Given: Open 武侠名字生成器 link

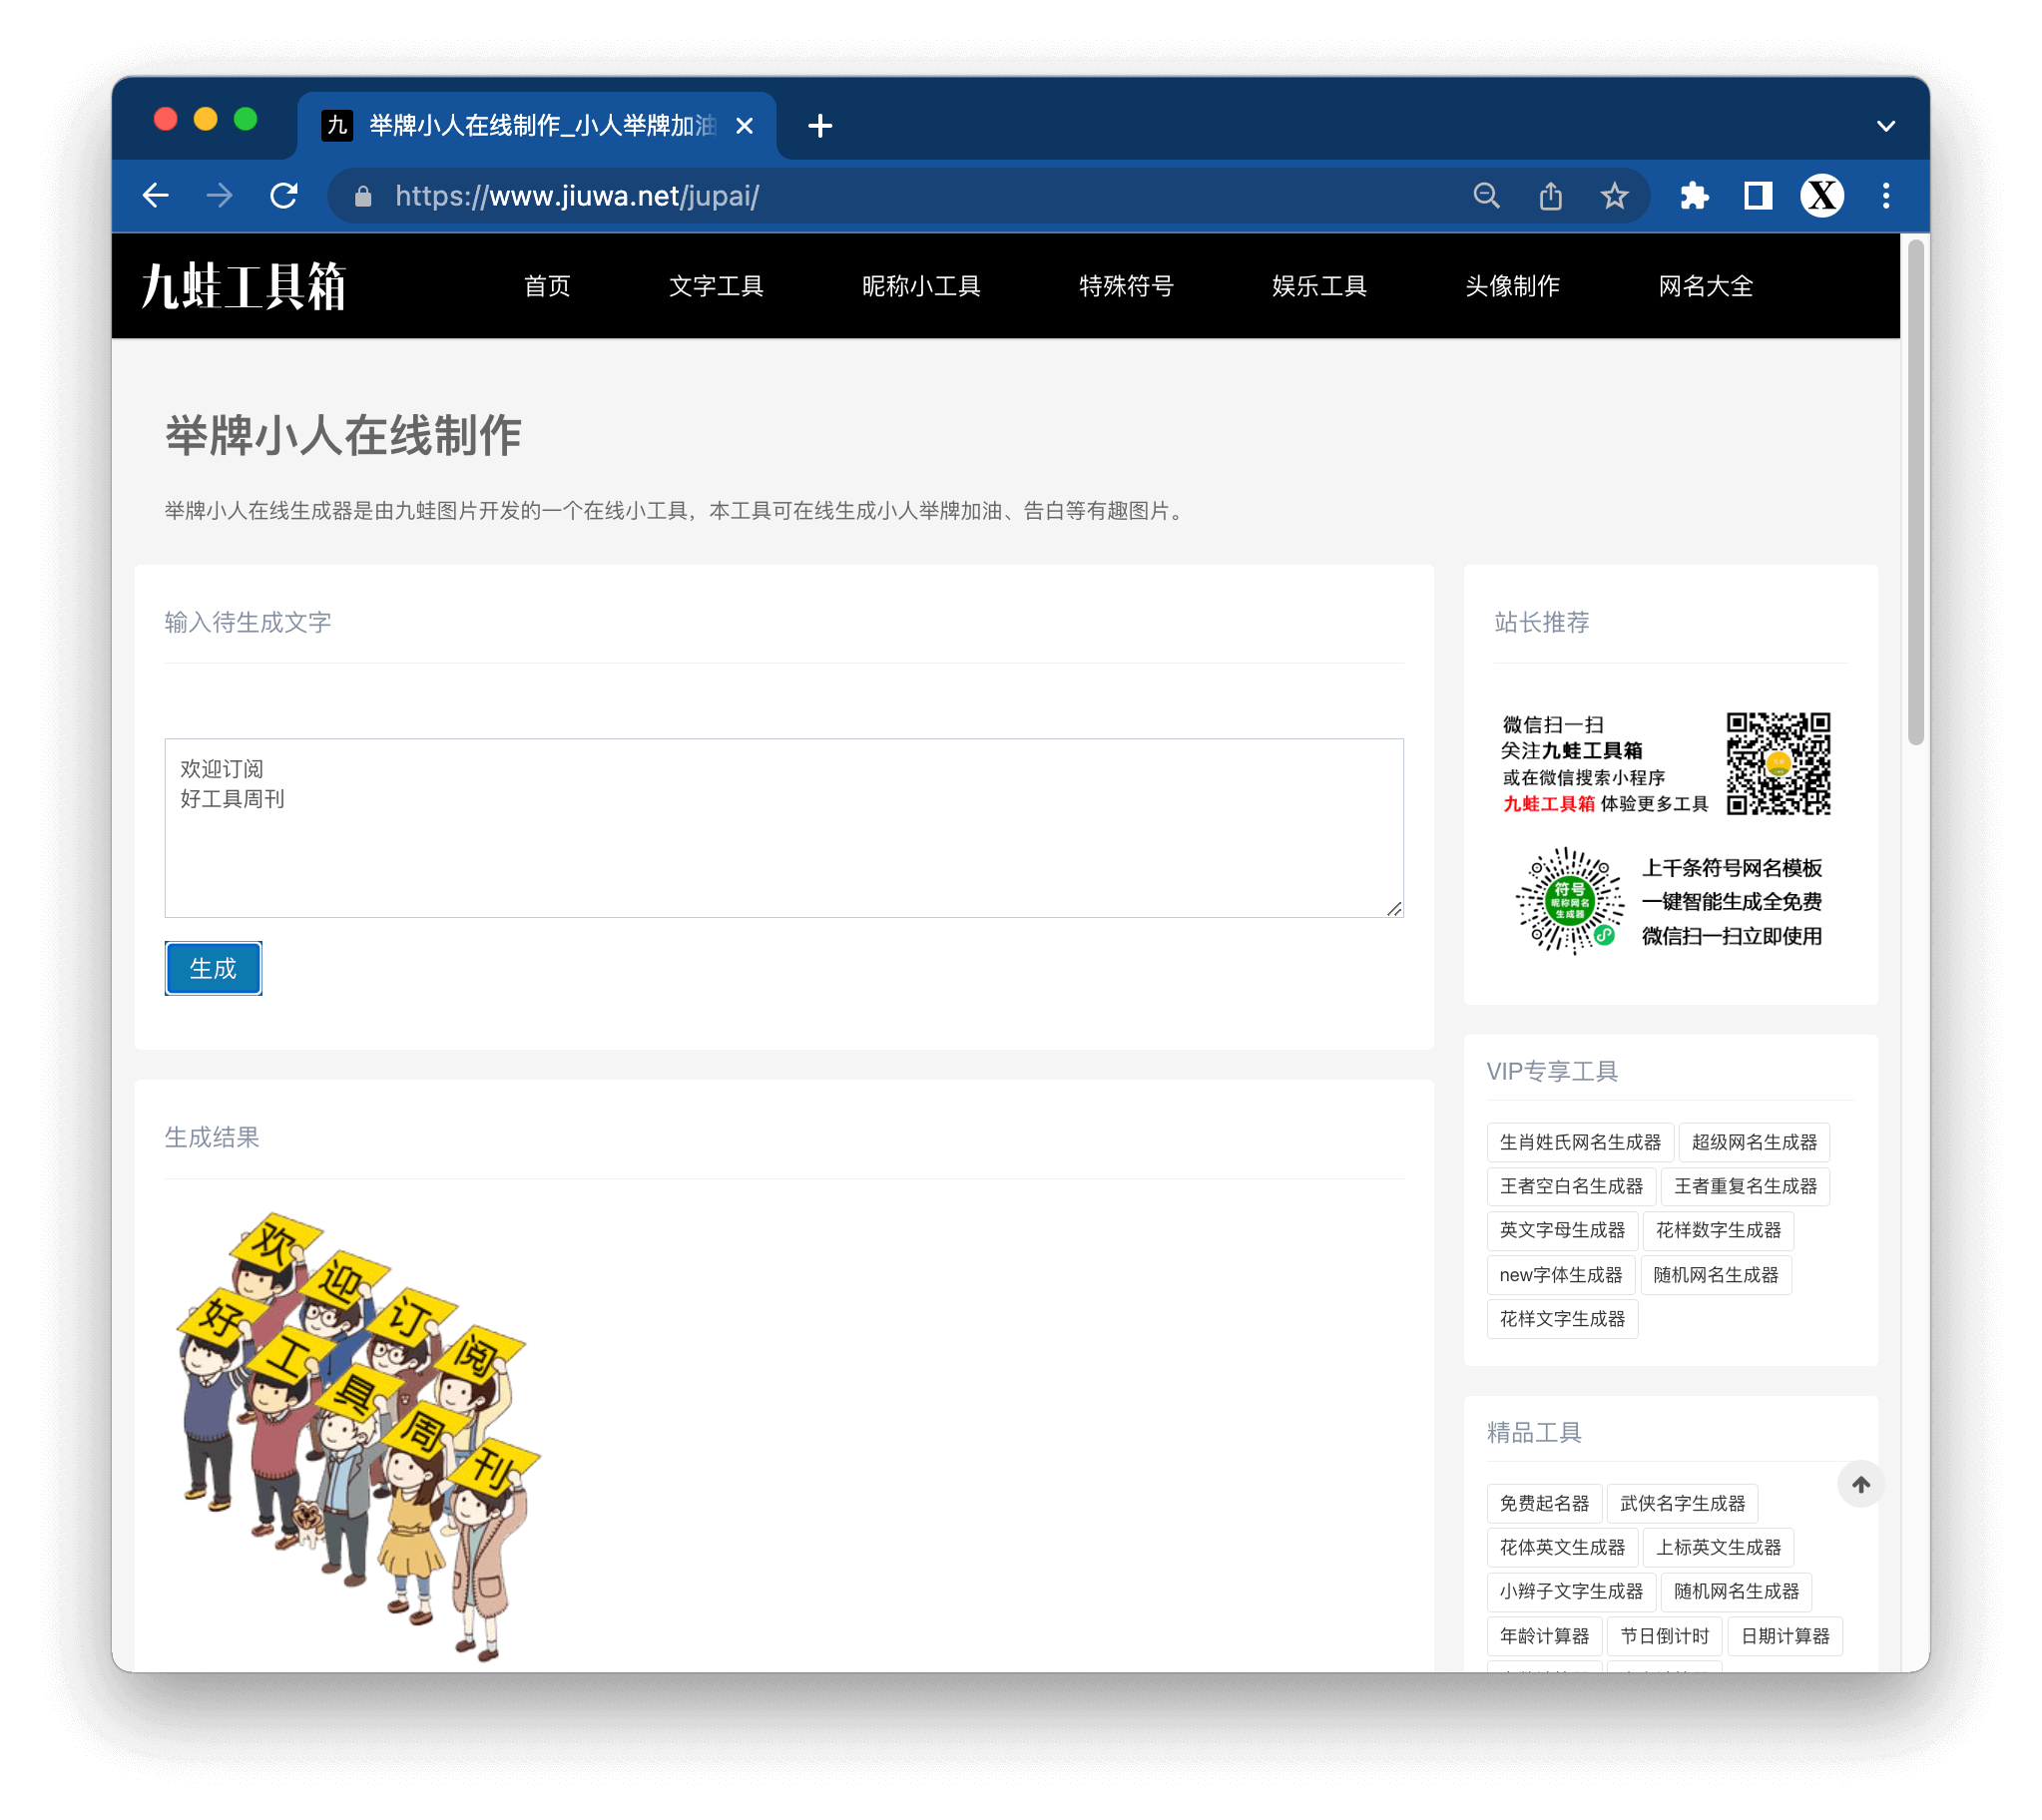Looking at the screenshot, I should pos(1681,1502).
